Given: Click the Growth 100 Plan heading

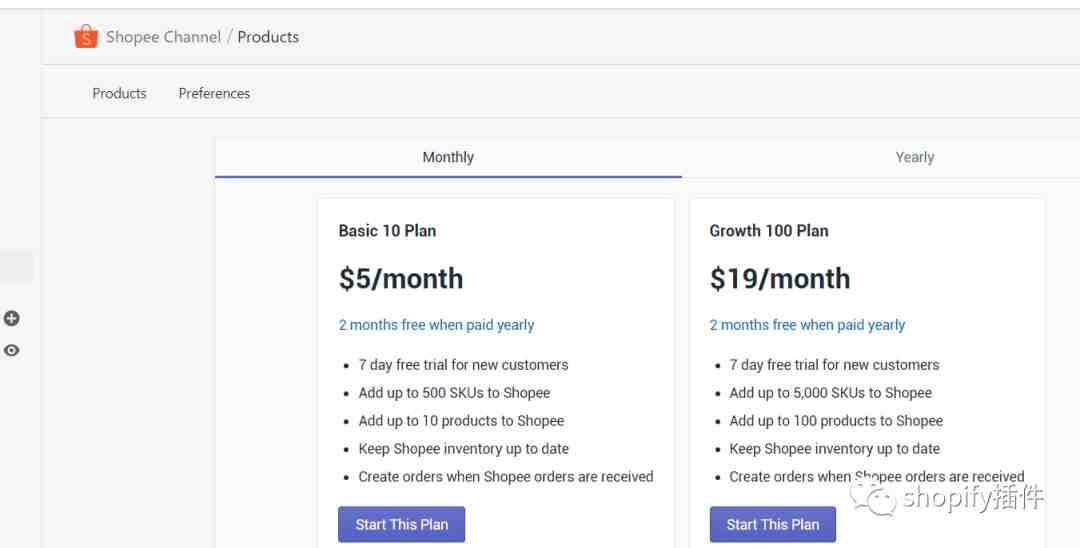Looking at the screenshot, I should pyautogui.click(x=768, y=231).
